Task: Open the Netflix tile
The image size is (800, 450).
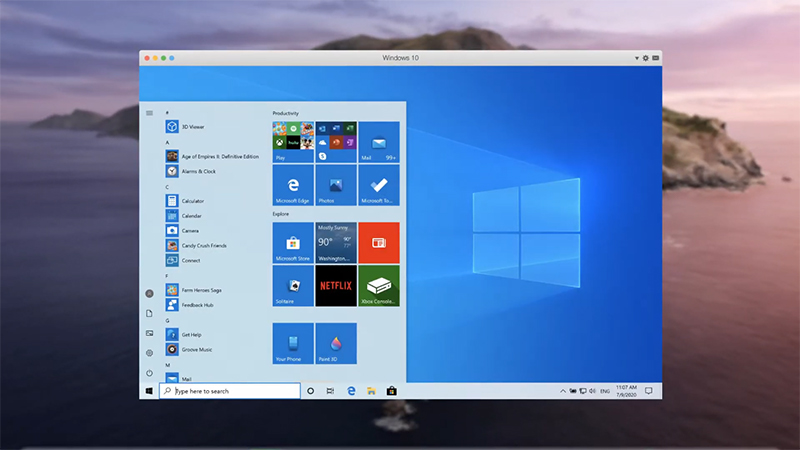Action: point(336,286)
